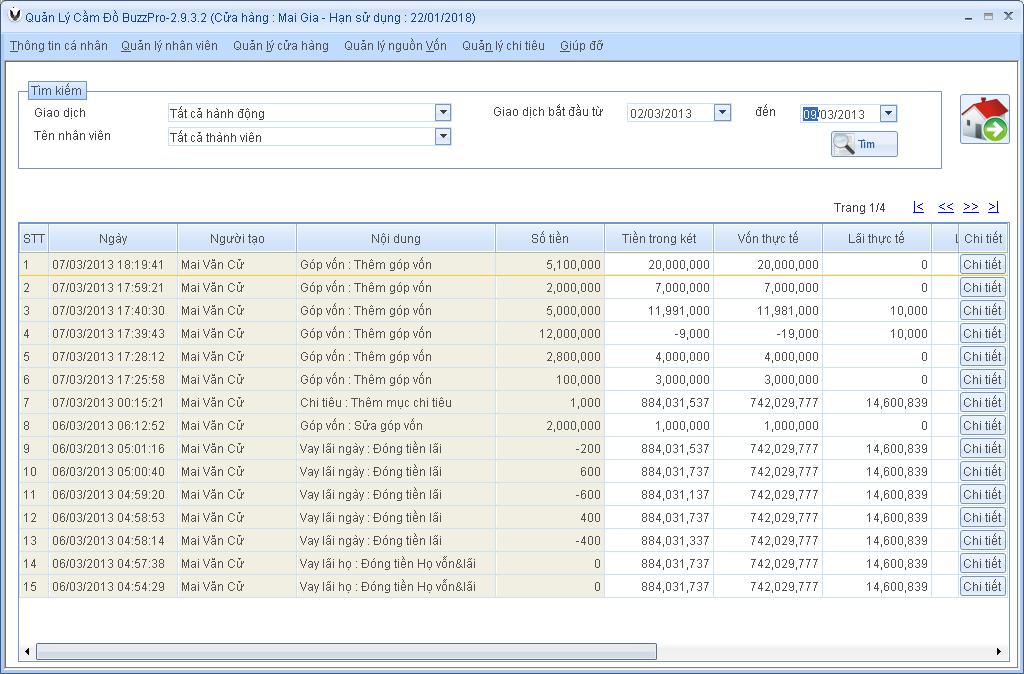Open the Quản lý nhân viên menu
The image size is (1024, 674).
click(x=169, y=46)
